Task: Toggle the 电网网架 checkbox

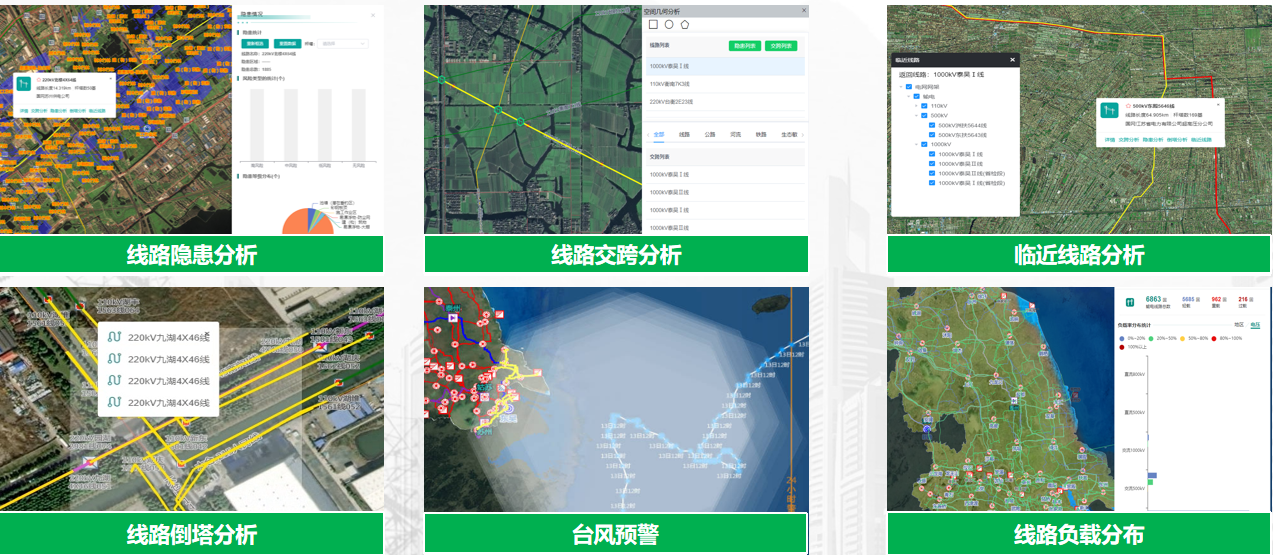Action: (909, 87)
